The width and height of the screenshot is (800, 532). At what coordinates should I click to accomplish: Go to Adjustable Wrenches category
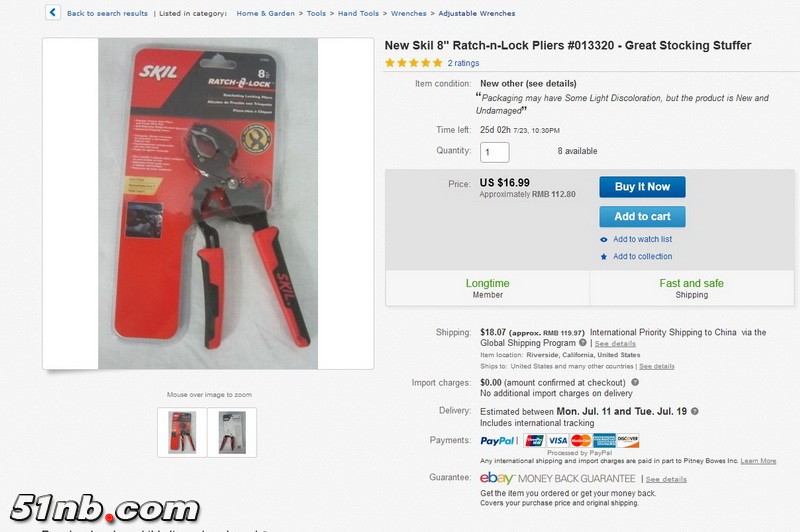(x=477, y=13)
